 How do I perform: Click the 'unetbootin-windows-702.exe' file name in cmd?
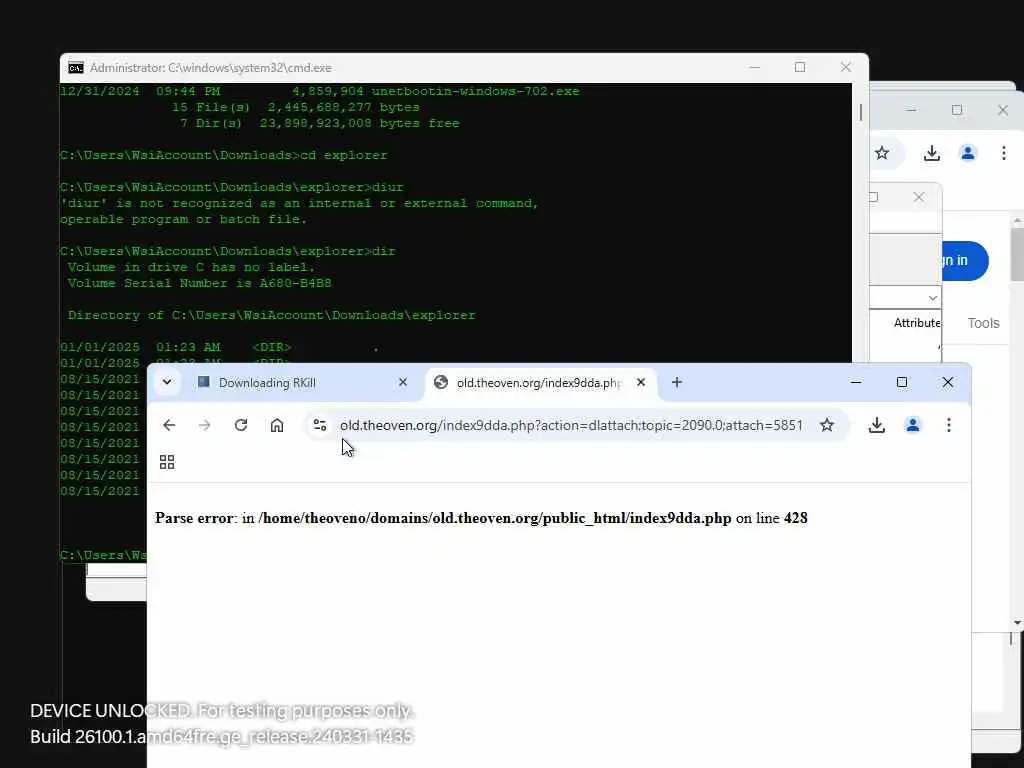(475, 91)
